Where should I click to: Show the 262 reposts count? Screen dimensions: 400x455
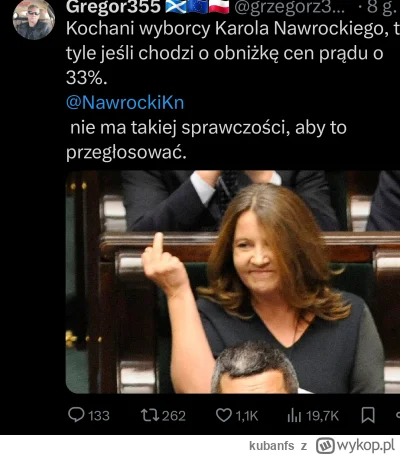[174, 416]
